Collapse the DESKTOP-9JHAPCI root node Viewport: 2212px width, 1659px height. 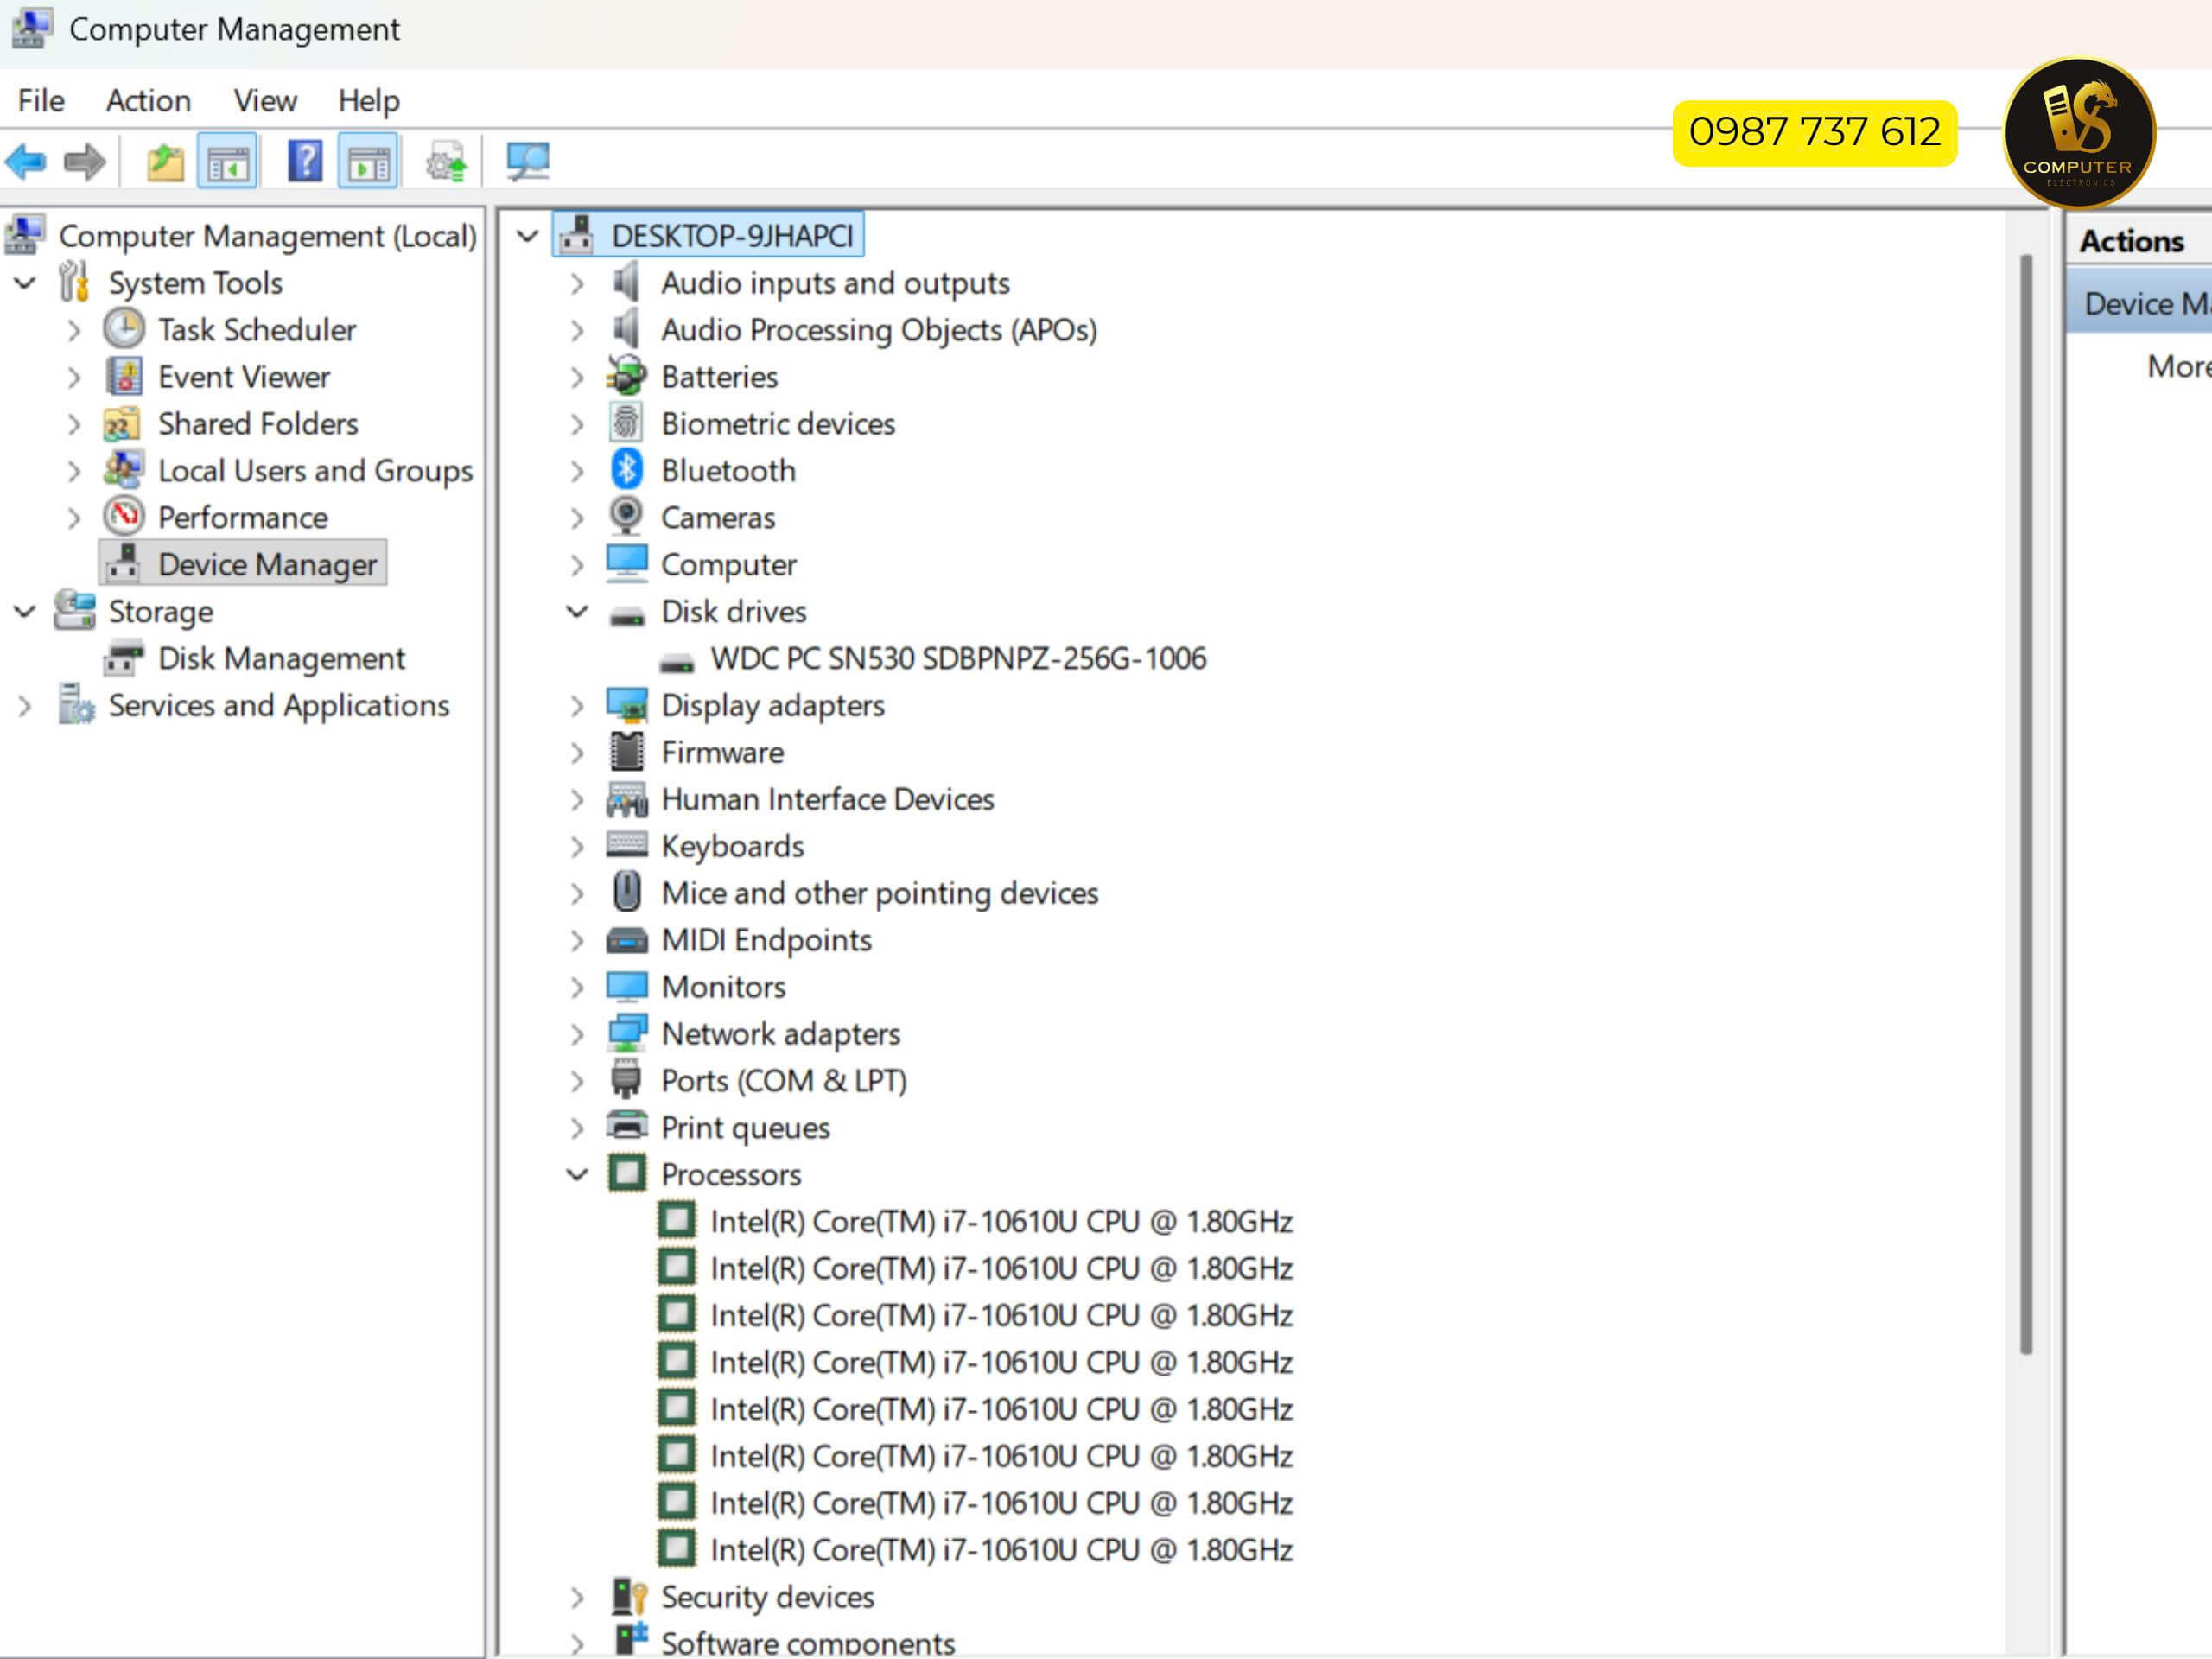click(x=527, y=236)
